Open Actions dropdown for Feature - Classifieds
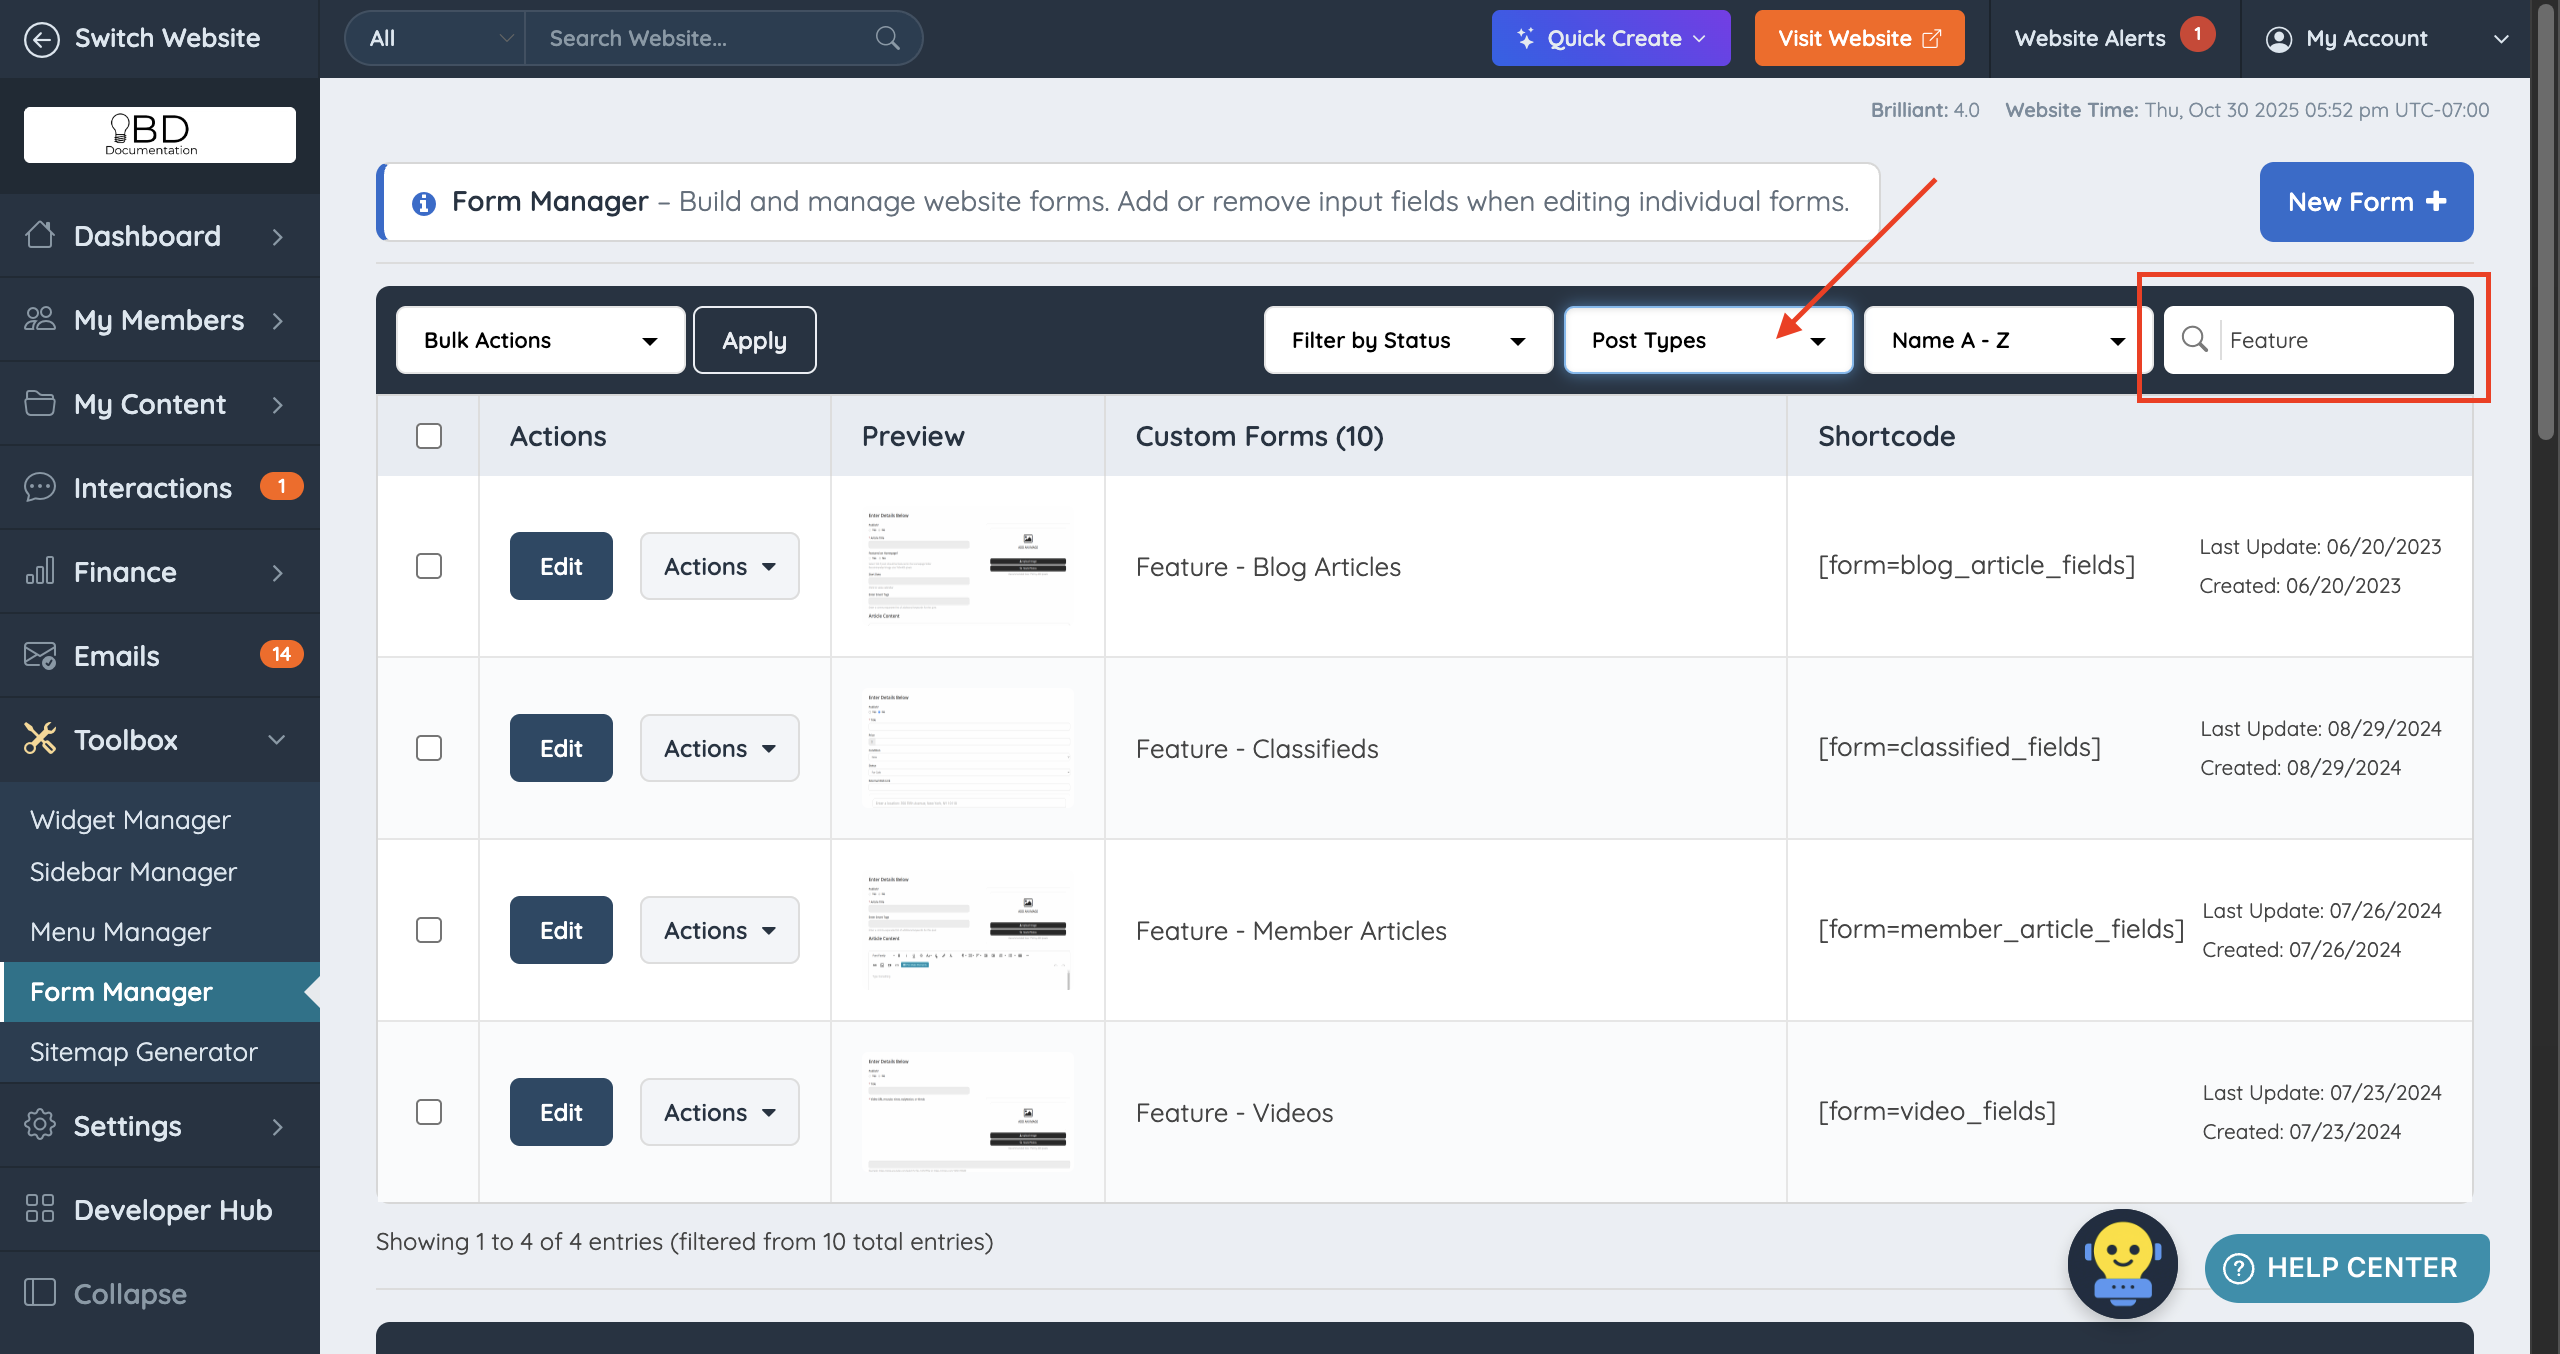Image resolution: width=2560 pixels, height=1354 pixels. 719,748
